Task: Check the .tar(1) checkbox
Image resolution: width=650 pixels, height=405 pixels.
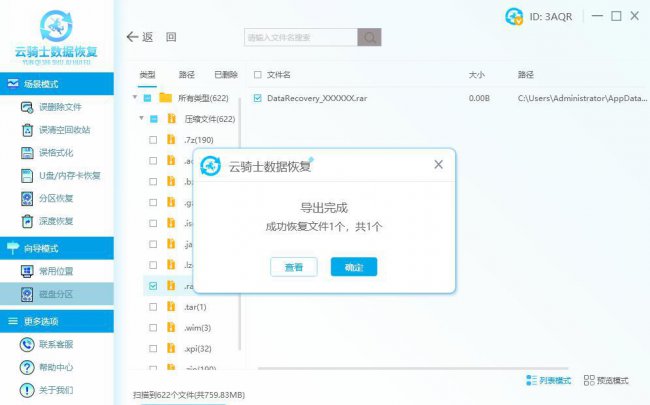Action: (x=153, y=307)
